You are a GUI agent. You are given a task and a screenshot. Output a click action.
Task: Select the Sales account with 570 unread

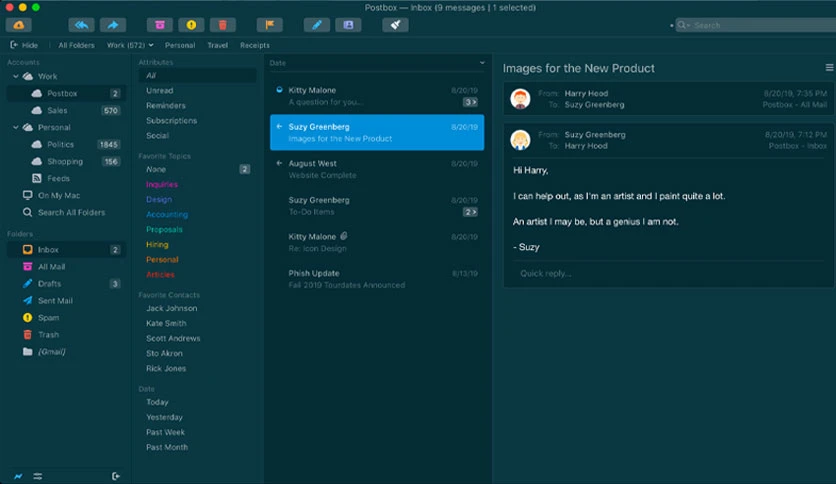tap(67, 110)
